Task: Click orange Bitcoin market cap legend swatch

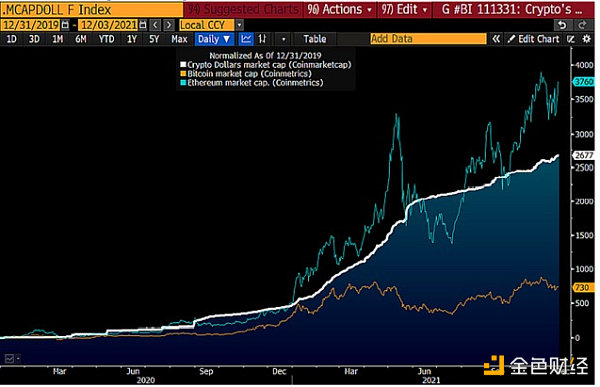Action: pos(183,73)
